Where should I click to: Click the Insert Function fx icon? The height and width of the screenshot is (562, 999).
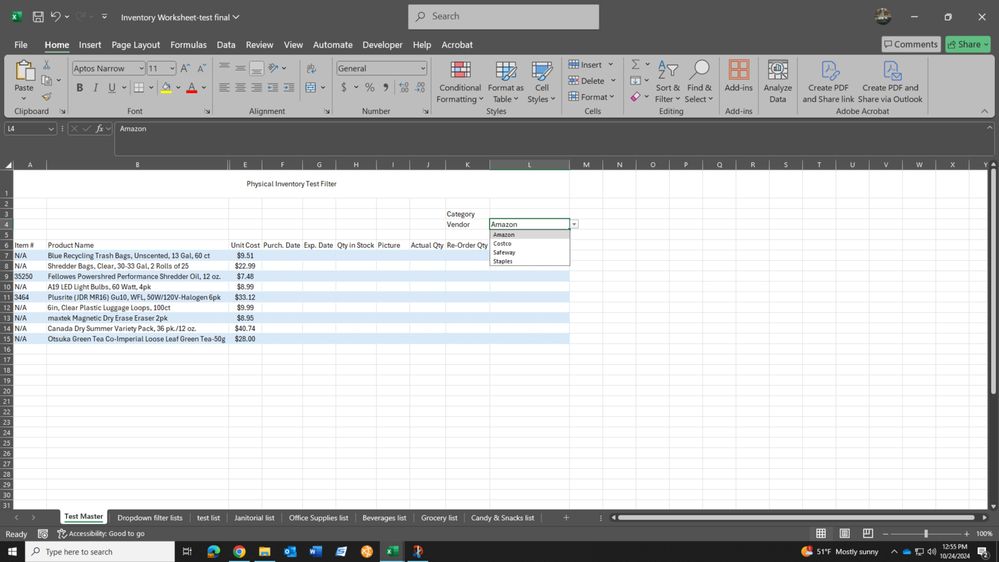pyautogui.click(x=99, y=129)
